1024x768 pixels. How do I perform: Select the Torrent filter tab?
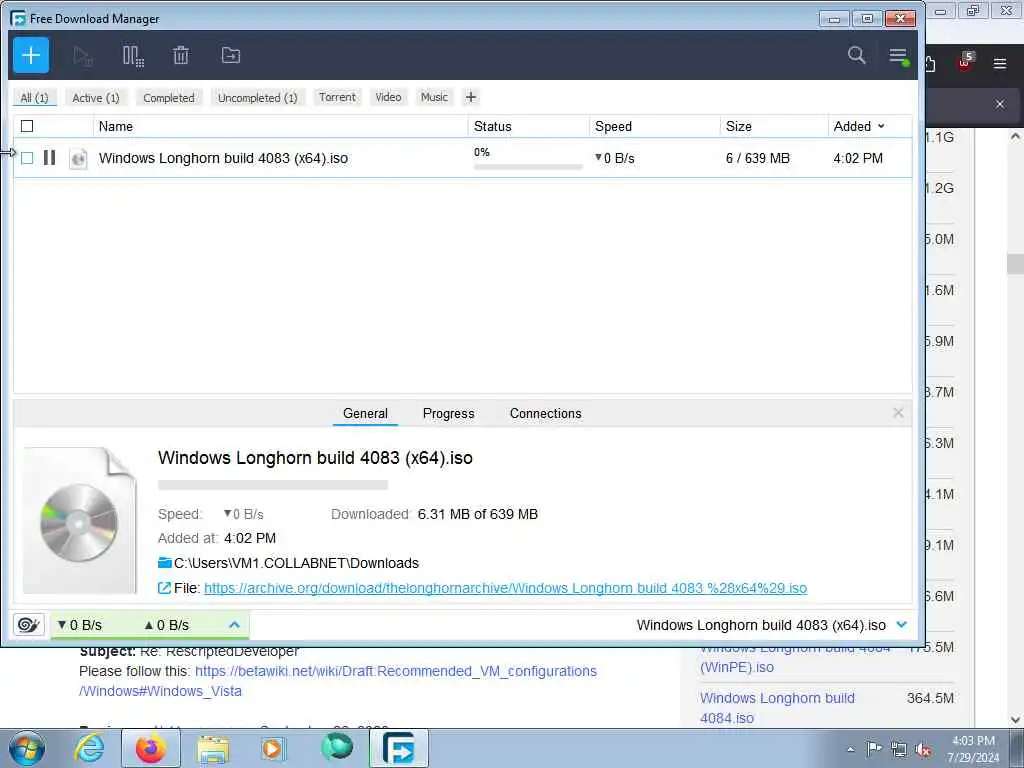tap(338, 97)
